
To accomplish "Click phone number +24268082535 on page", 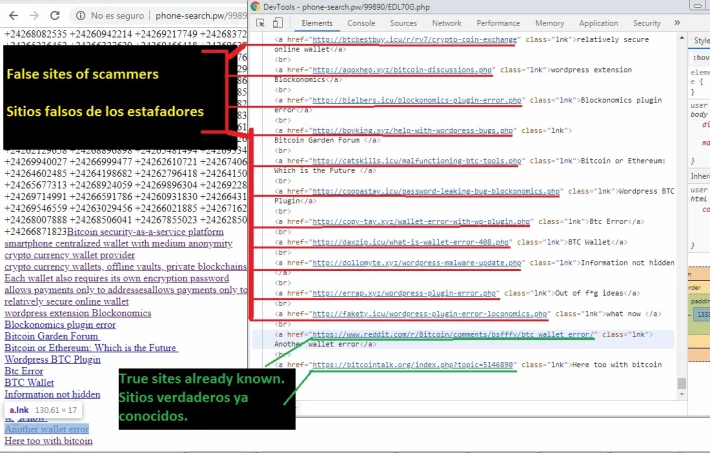I will (x=36, y=34).
